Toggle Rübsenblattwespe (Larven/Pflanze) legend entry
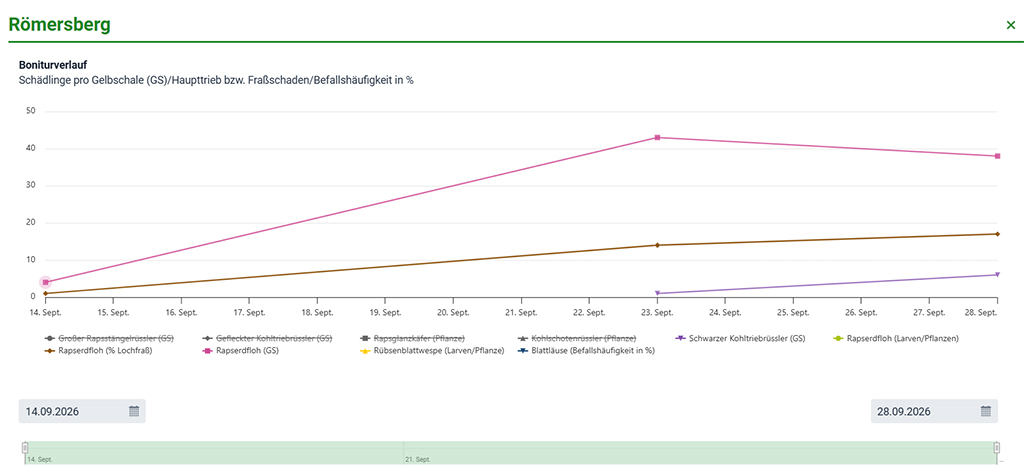 [x=432, y=350]
